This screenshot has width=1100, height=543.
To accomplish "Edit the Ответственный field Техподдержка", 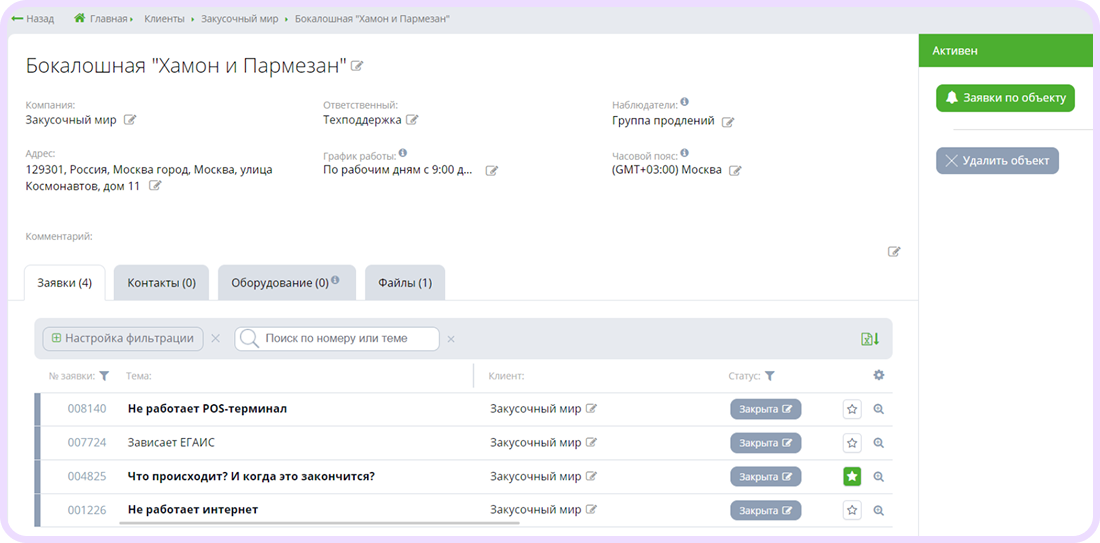I will pos(412,120).
